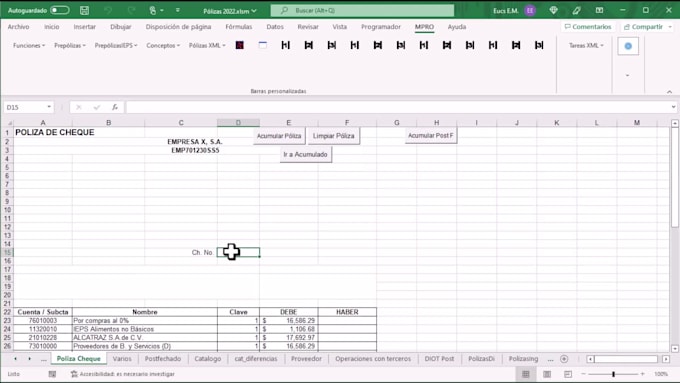Switch to Page Layout view icon
This screenshot has width=680, height=383.
pyautogui.click(x=547, y=374)
